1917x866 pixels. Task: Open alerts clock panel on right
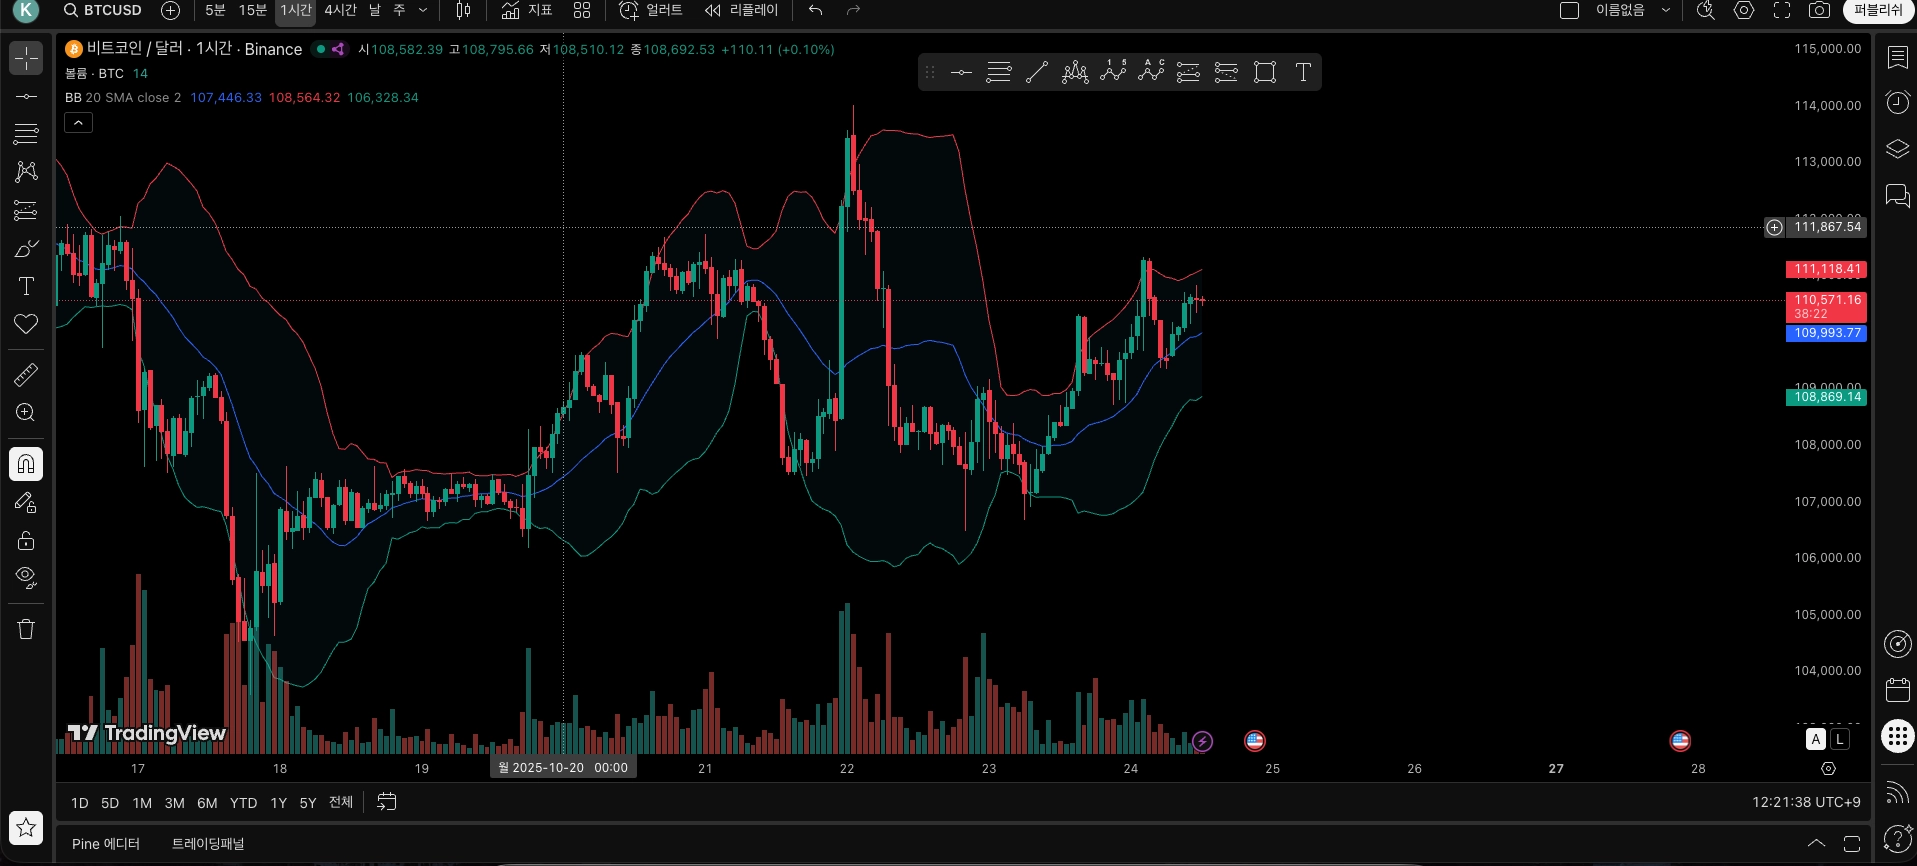(x=1897, y=102)
